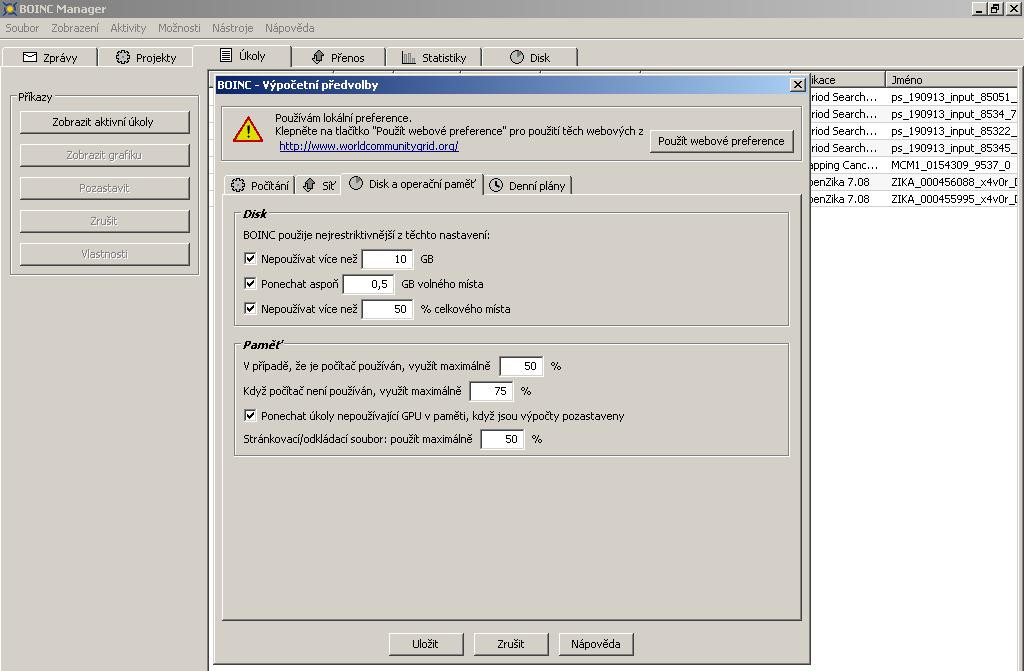Click the free space field showing 0,5

368,284
